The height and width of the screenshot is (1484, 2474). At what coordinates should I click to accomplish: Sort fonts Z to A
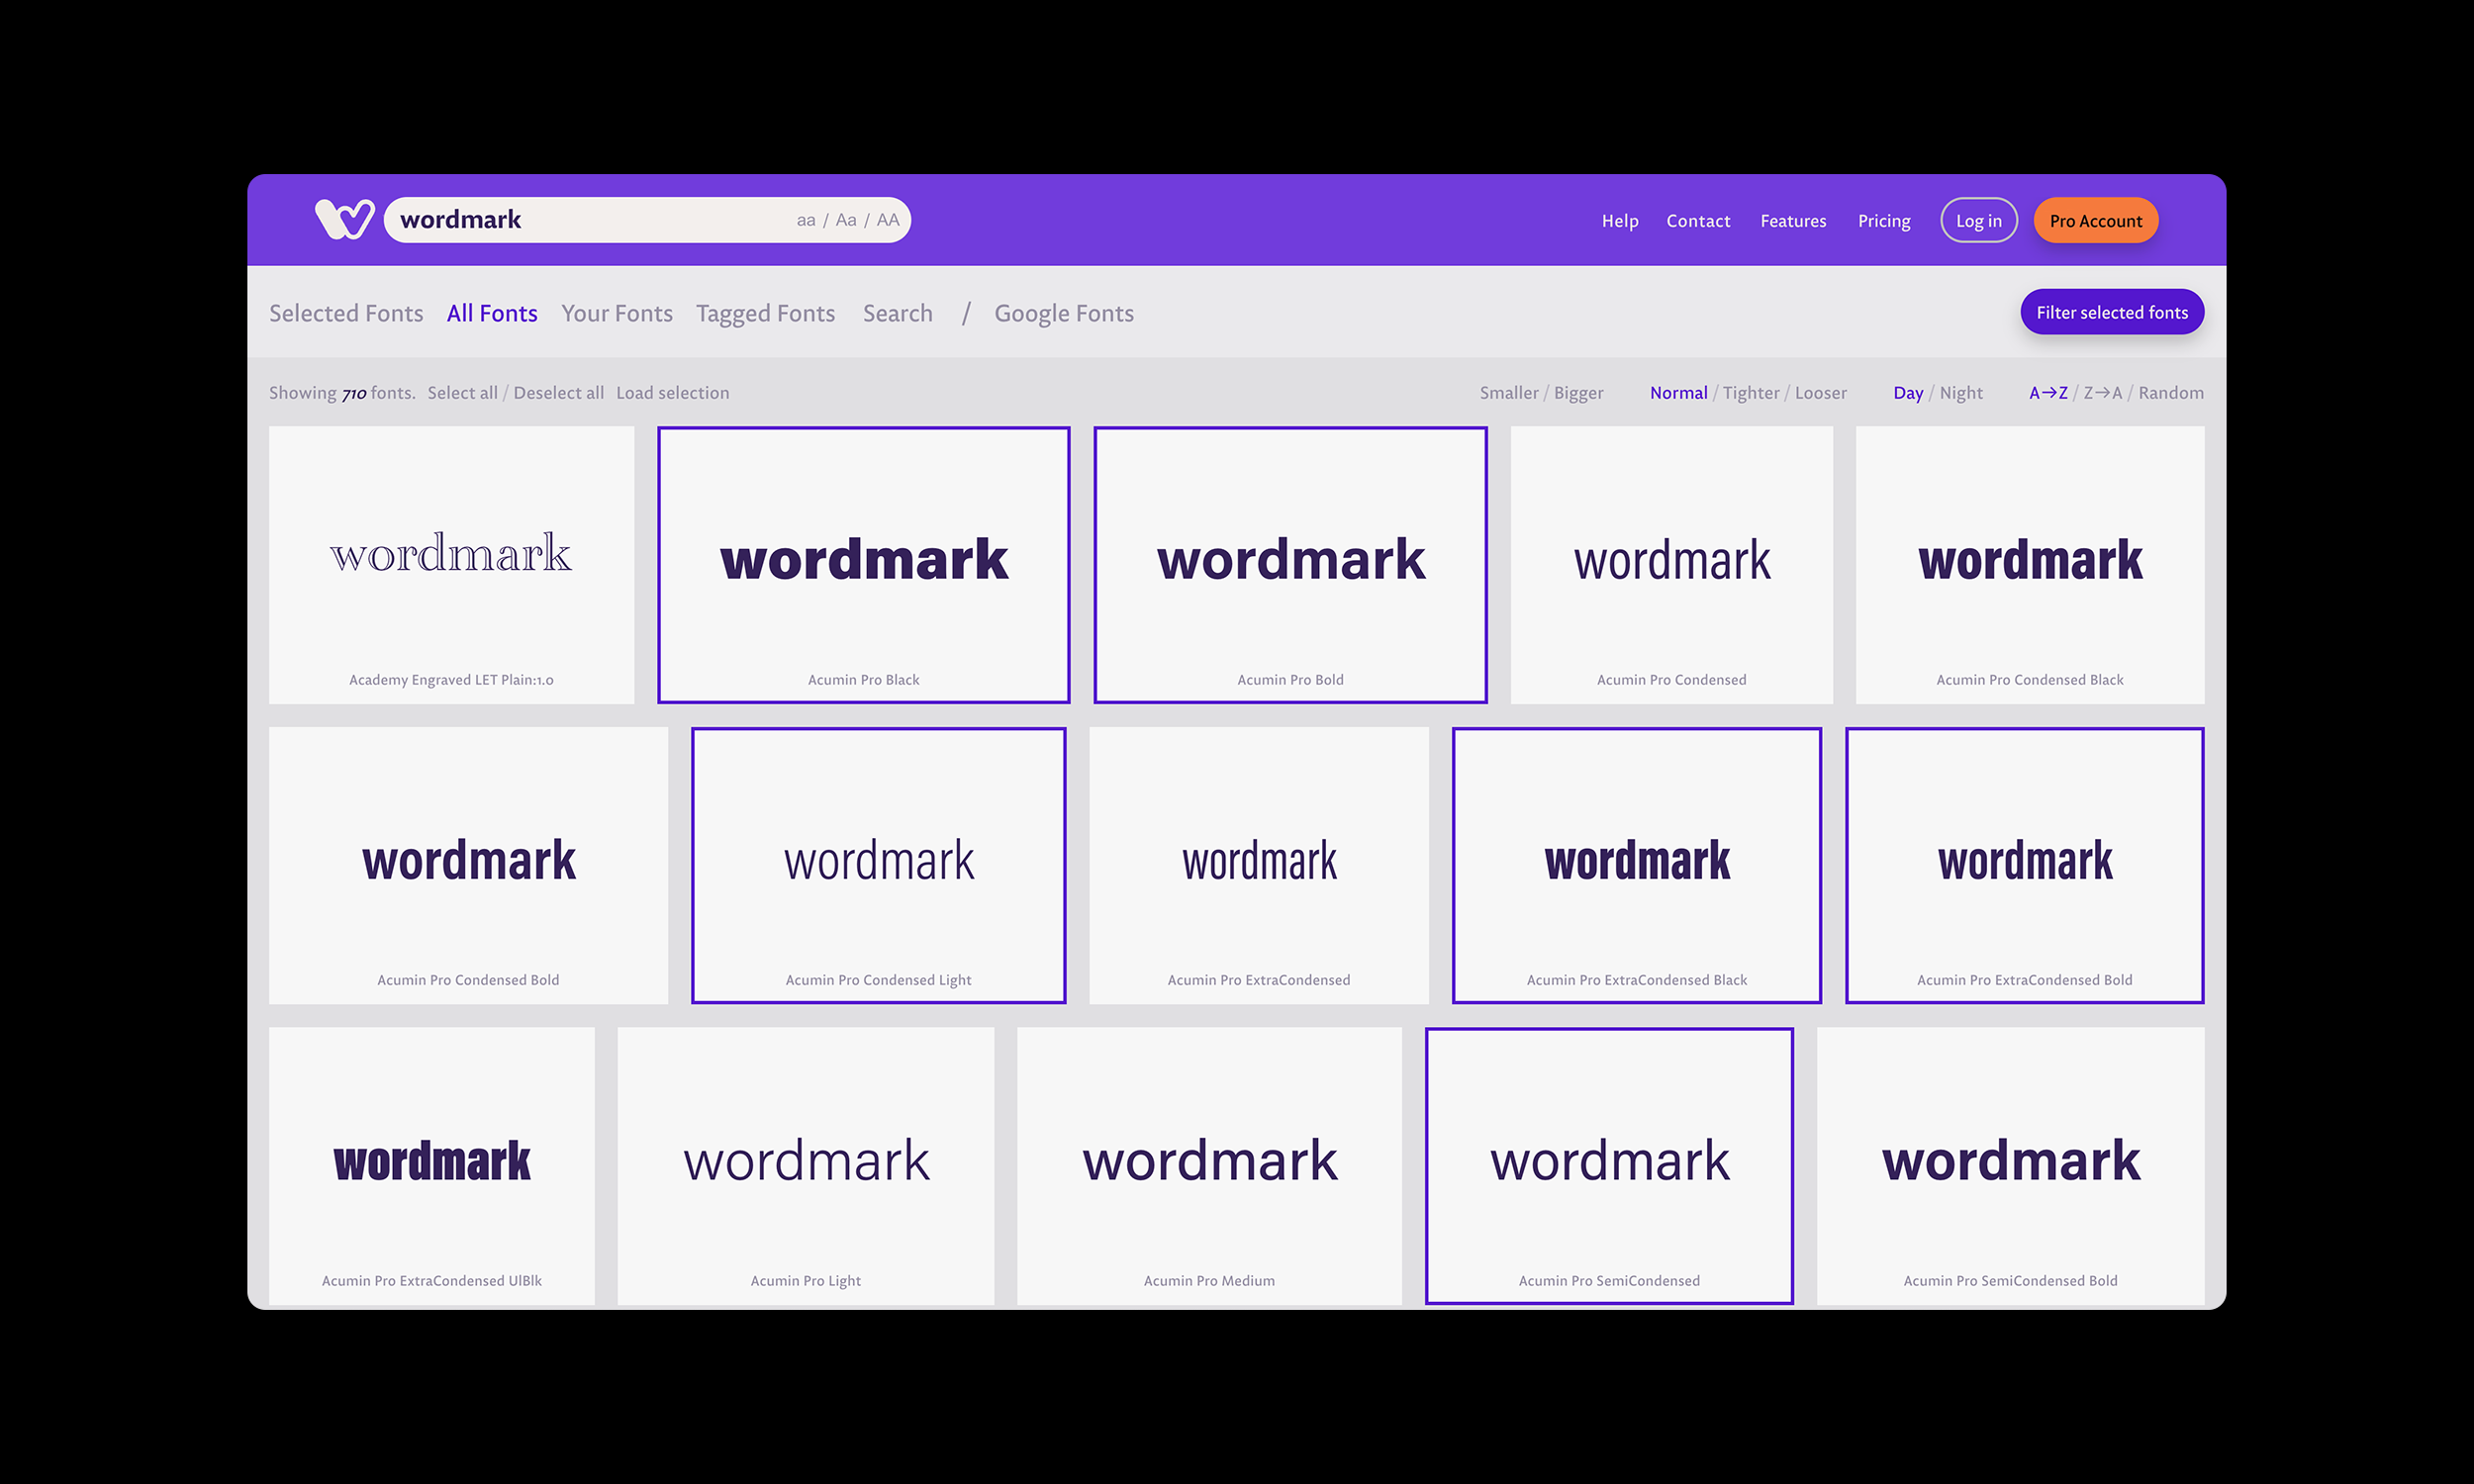[x=2102, y=393]
